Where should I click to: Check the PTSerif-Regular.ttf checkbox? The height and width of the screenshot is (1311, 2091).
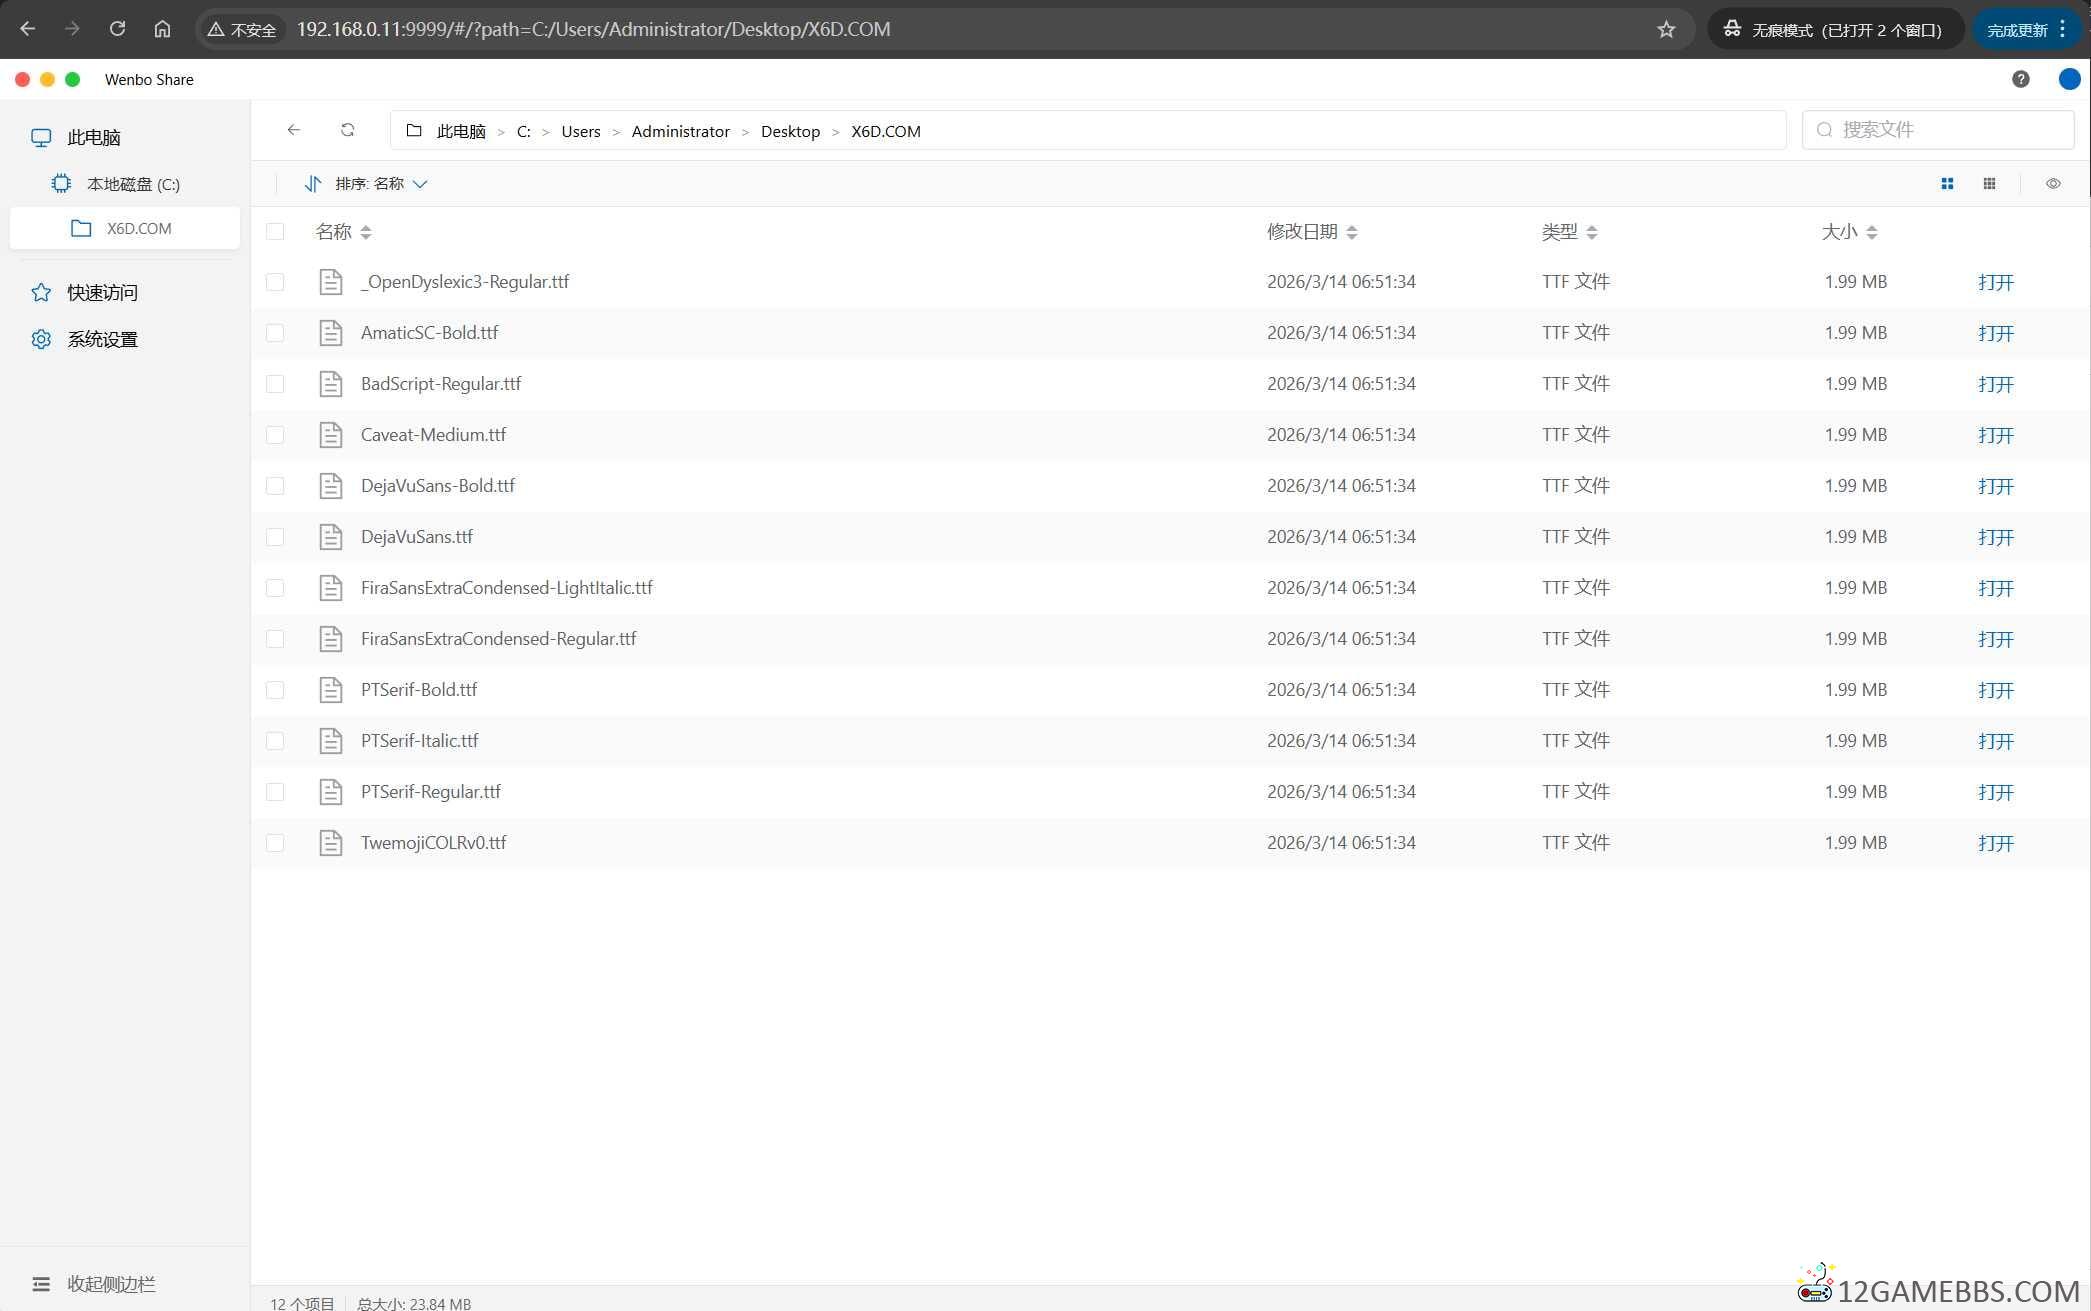275,792
